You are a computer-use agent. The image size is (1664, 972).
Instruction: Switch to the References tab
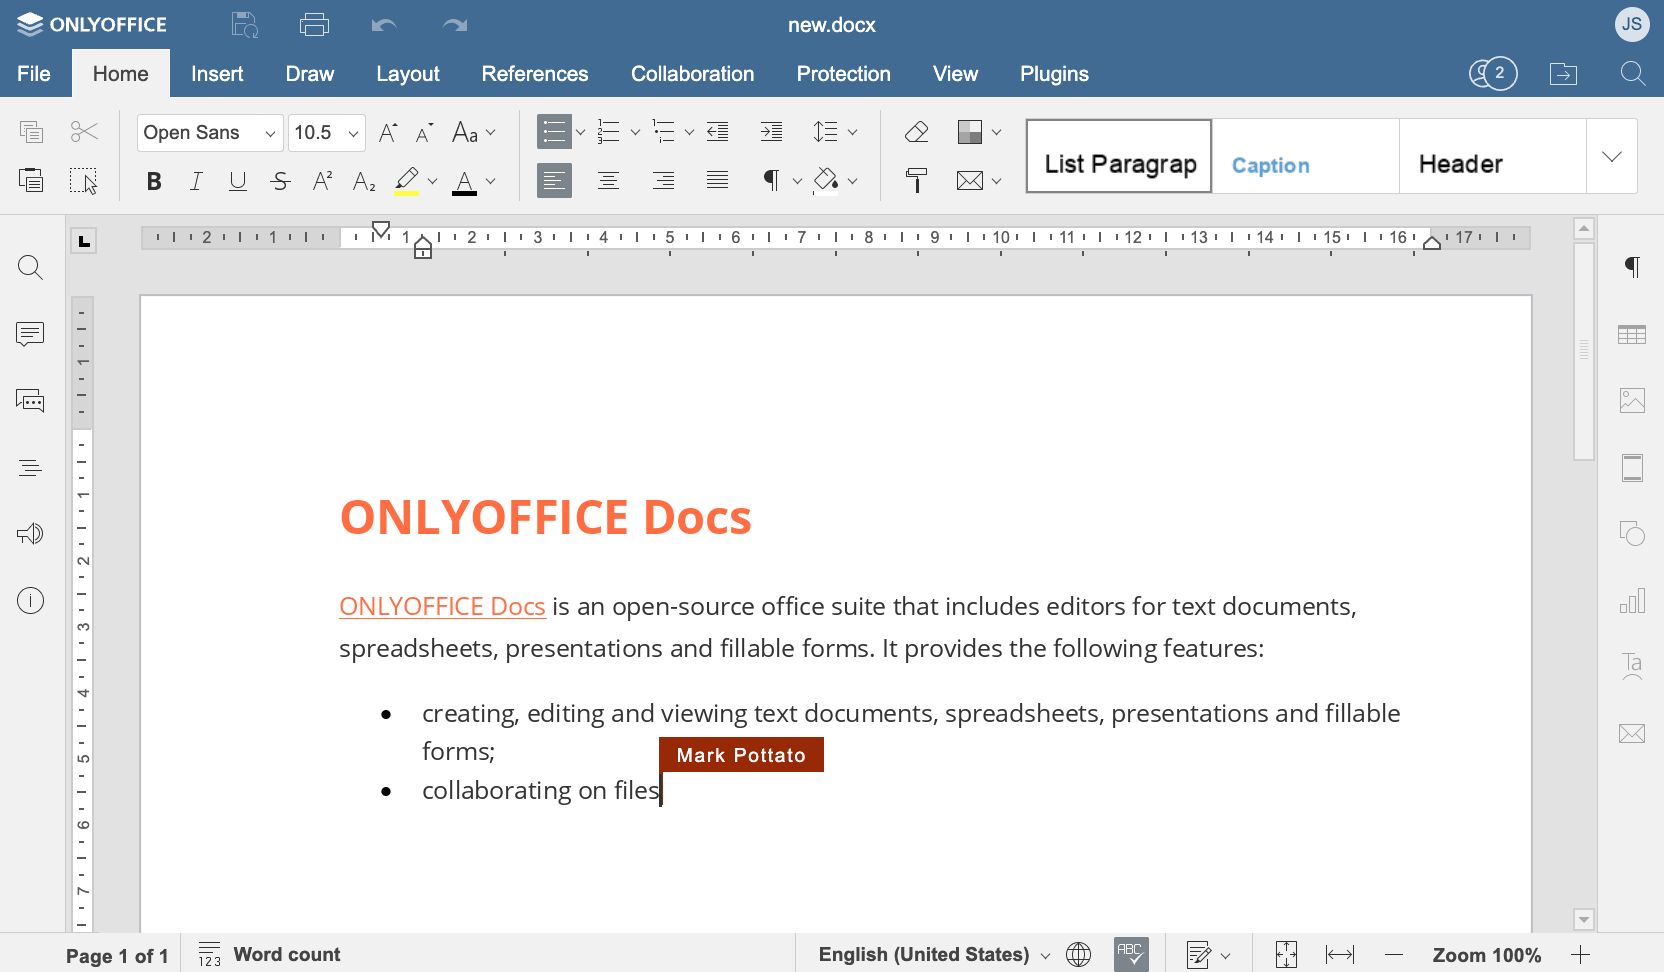click(x=535, y=73)
